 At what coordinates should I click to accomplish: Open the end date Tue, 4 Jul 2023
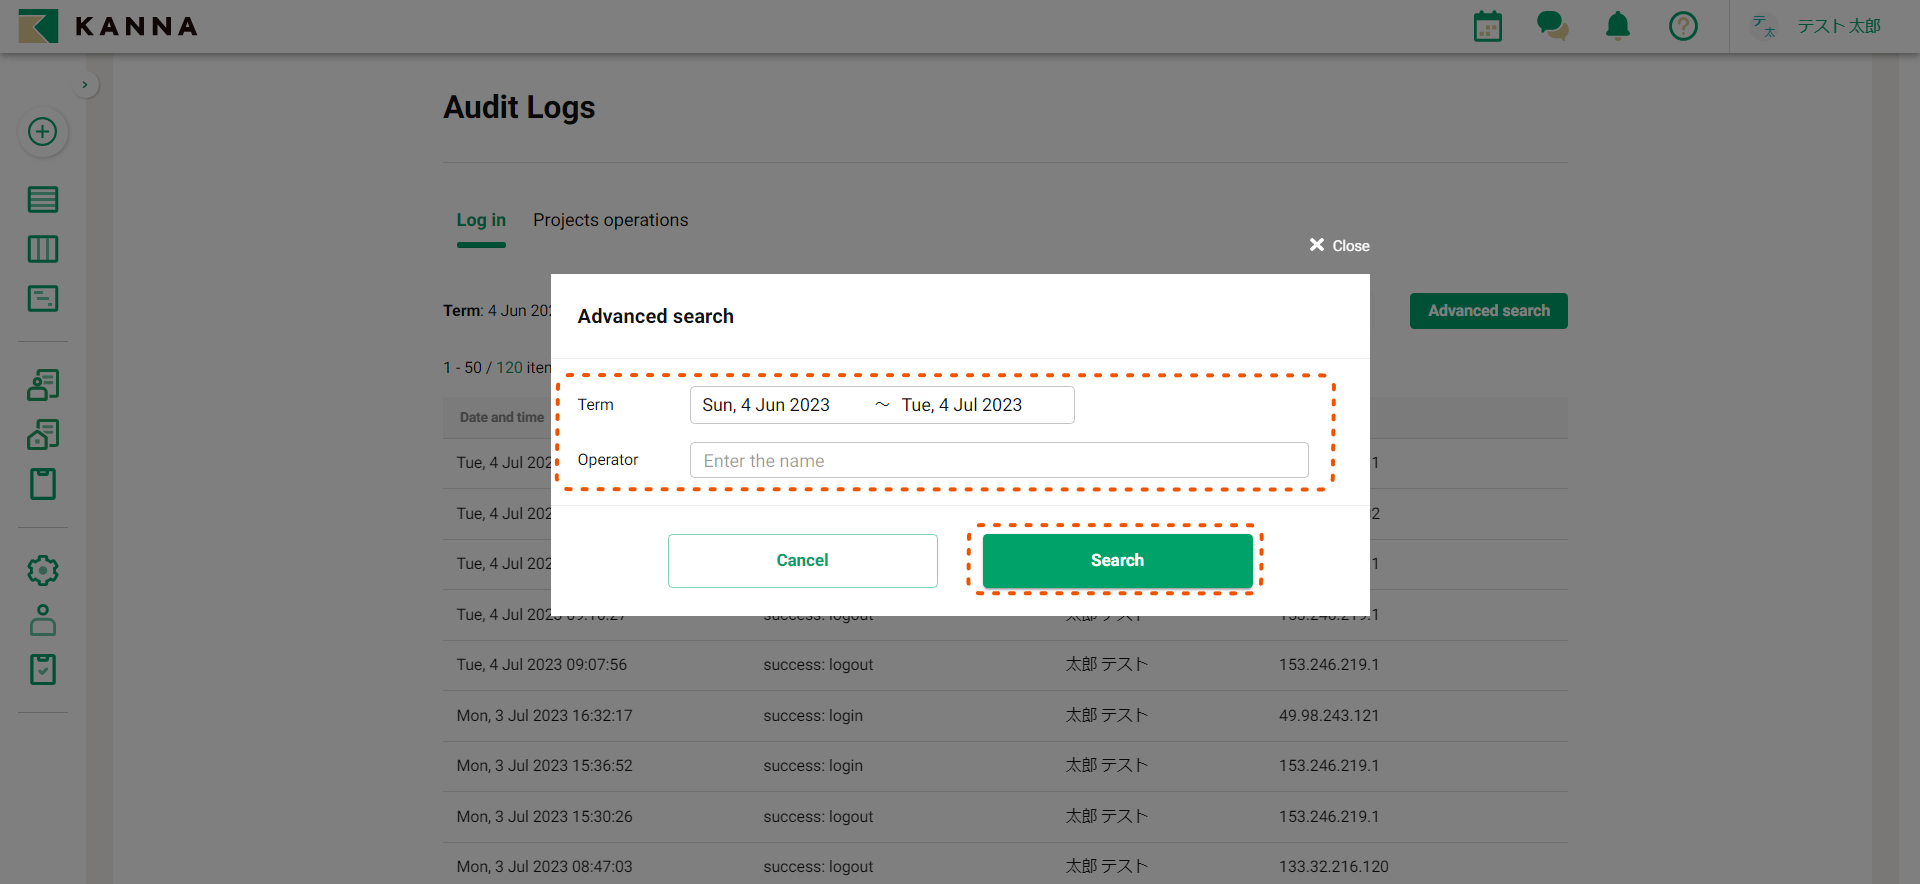961,405
